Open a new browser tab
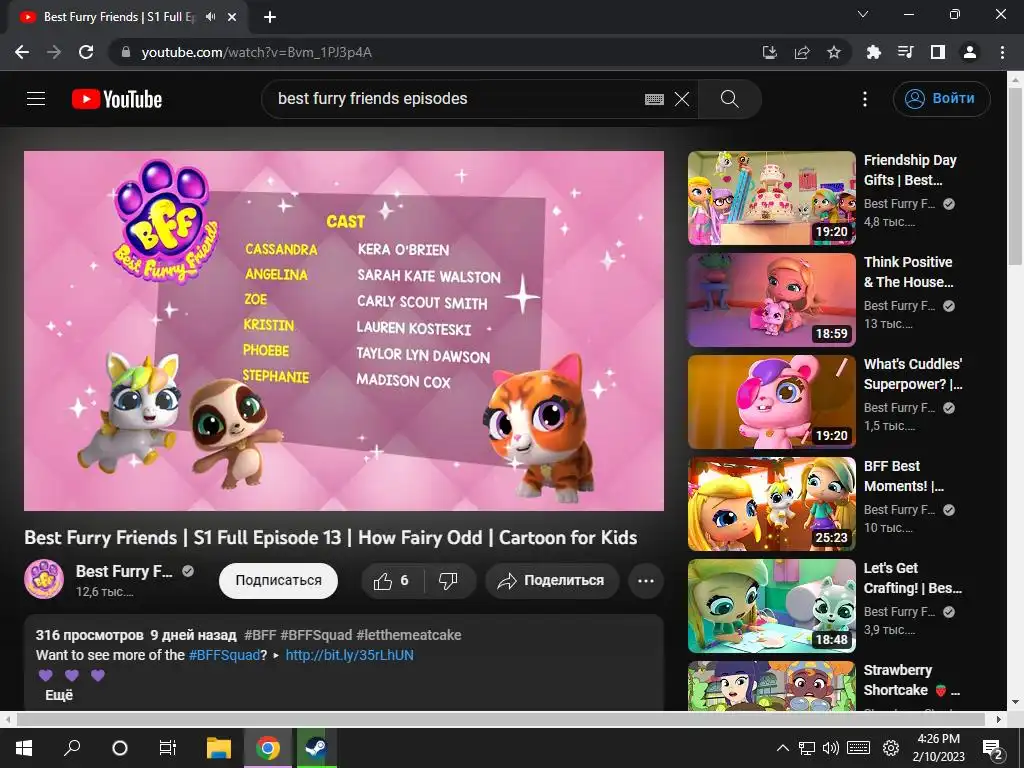Viewport: 1024px width, 768px height. (270, 17)
